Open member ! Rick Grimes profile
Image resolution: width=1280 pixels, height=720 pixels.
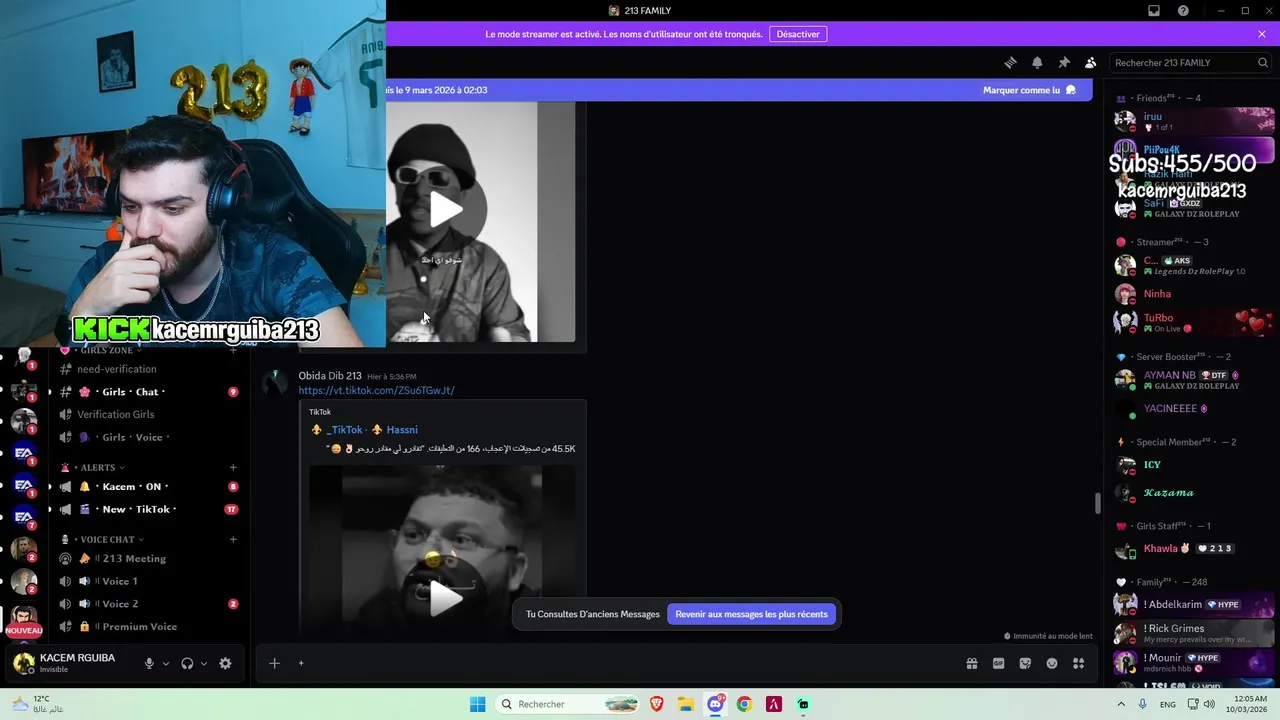[x=1193, y=634]
